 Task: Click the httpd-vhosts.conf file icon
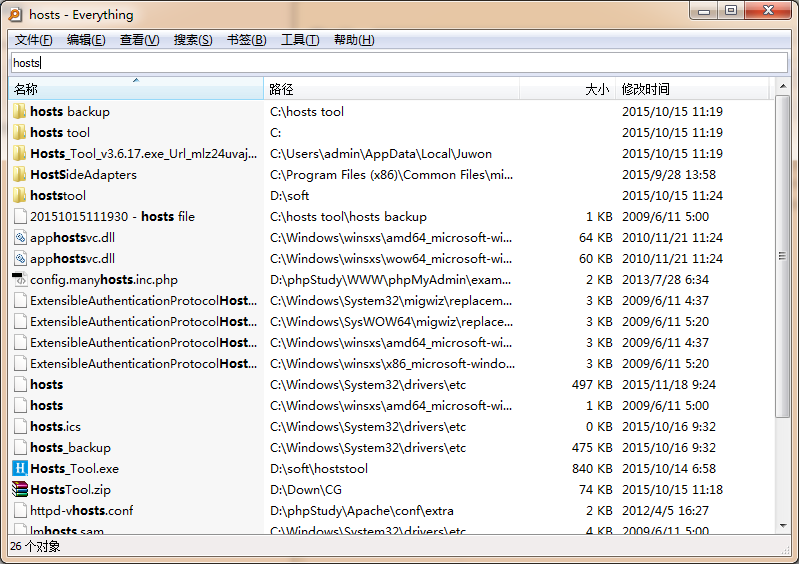coord(20,511)
